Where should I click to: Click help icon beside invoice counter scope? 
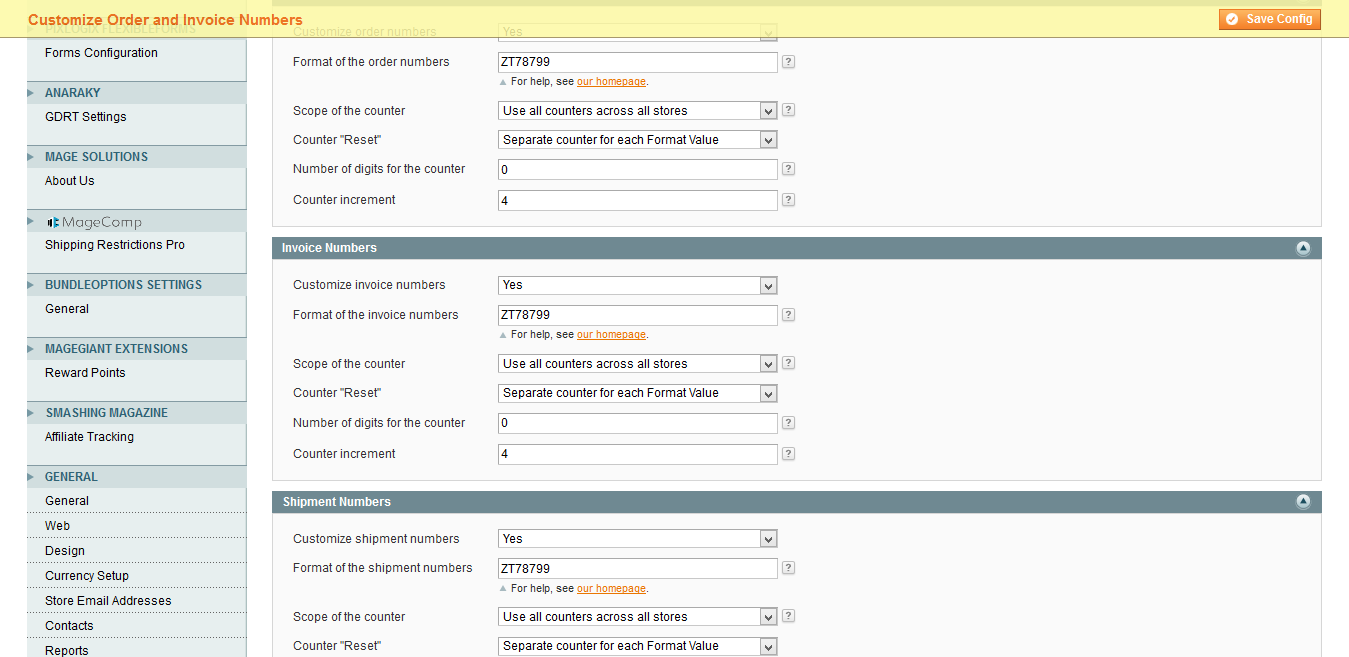point(788,364)
